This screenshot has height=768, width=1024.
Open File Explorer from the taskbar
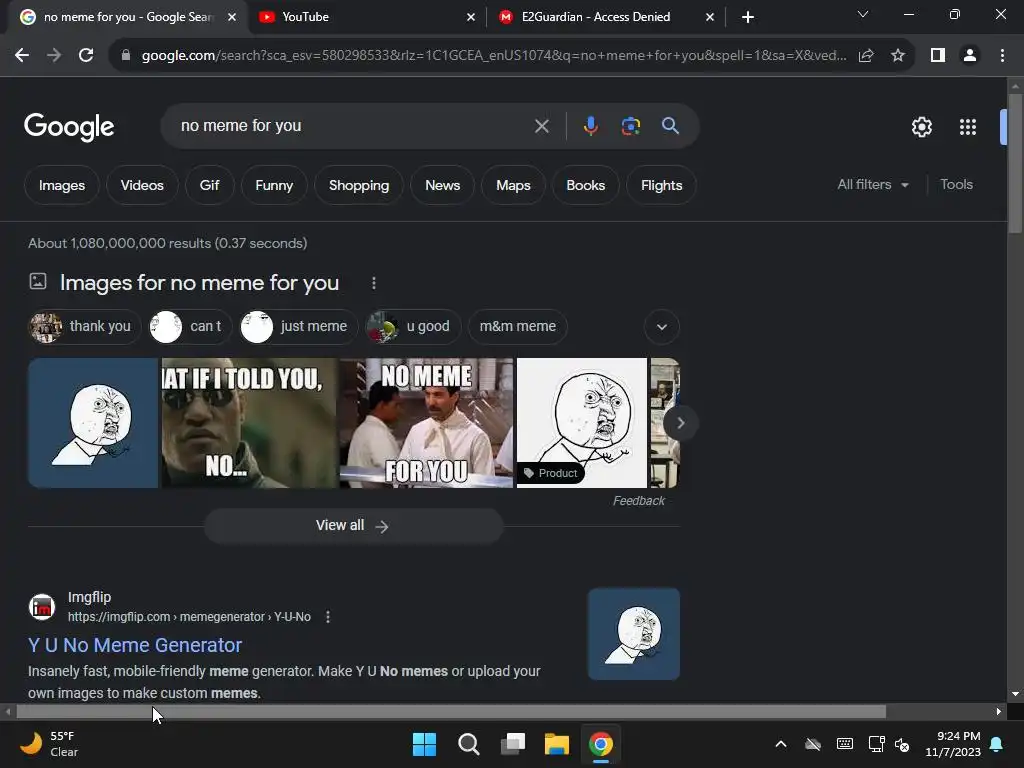pos(557,744)
